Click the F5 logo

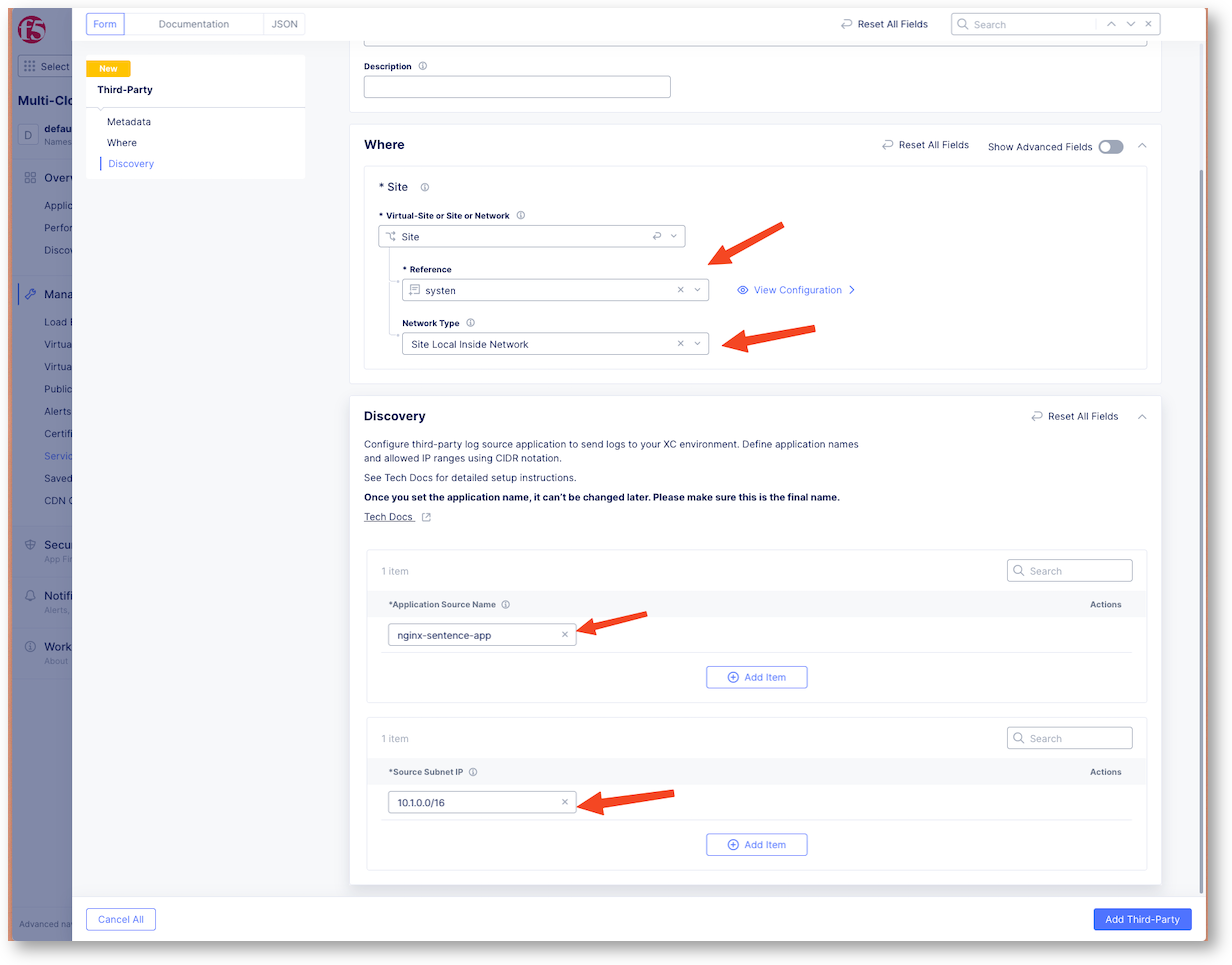pos(32,29)
